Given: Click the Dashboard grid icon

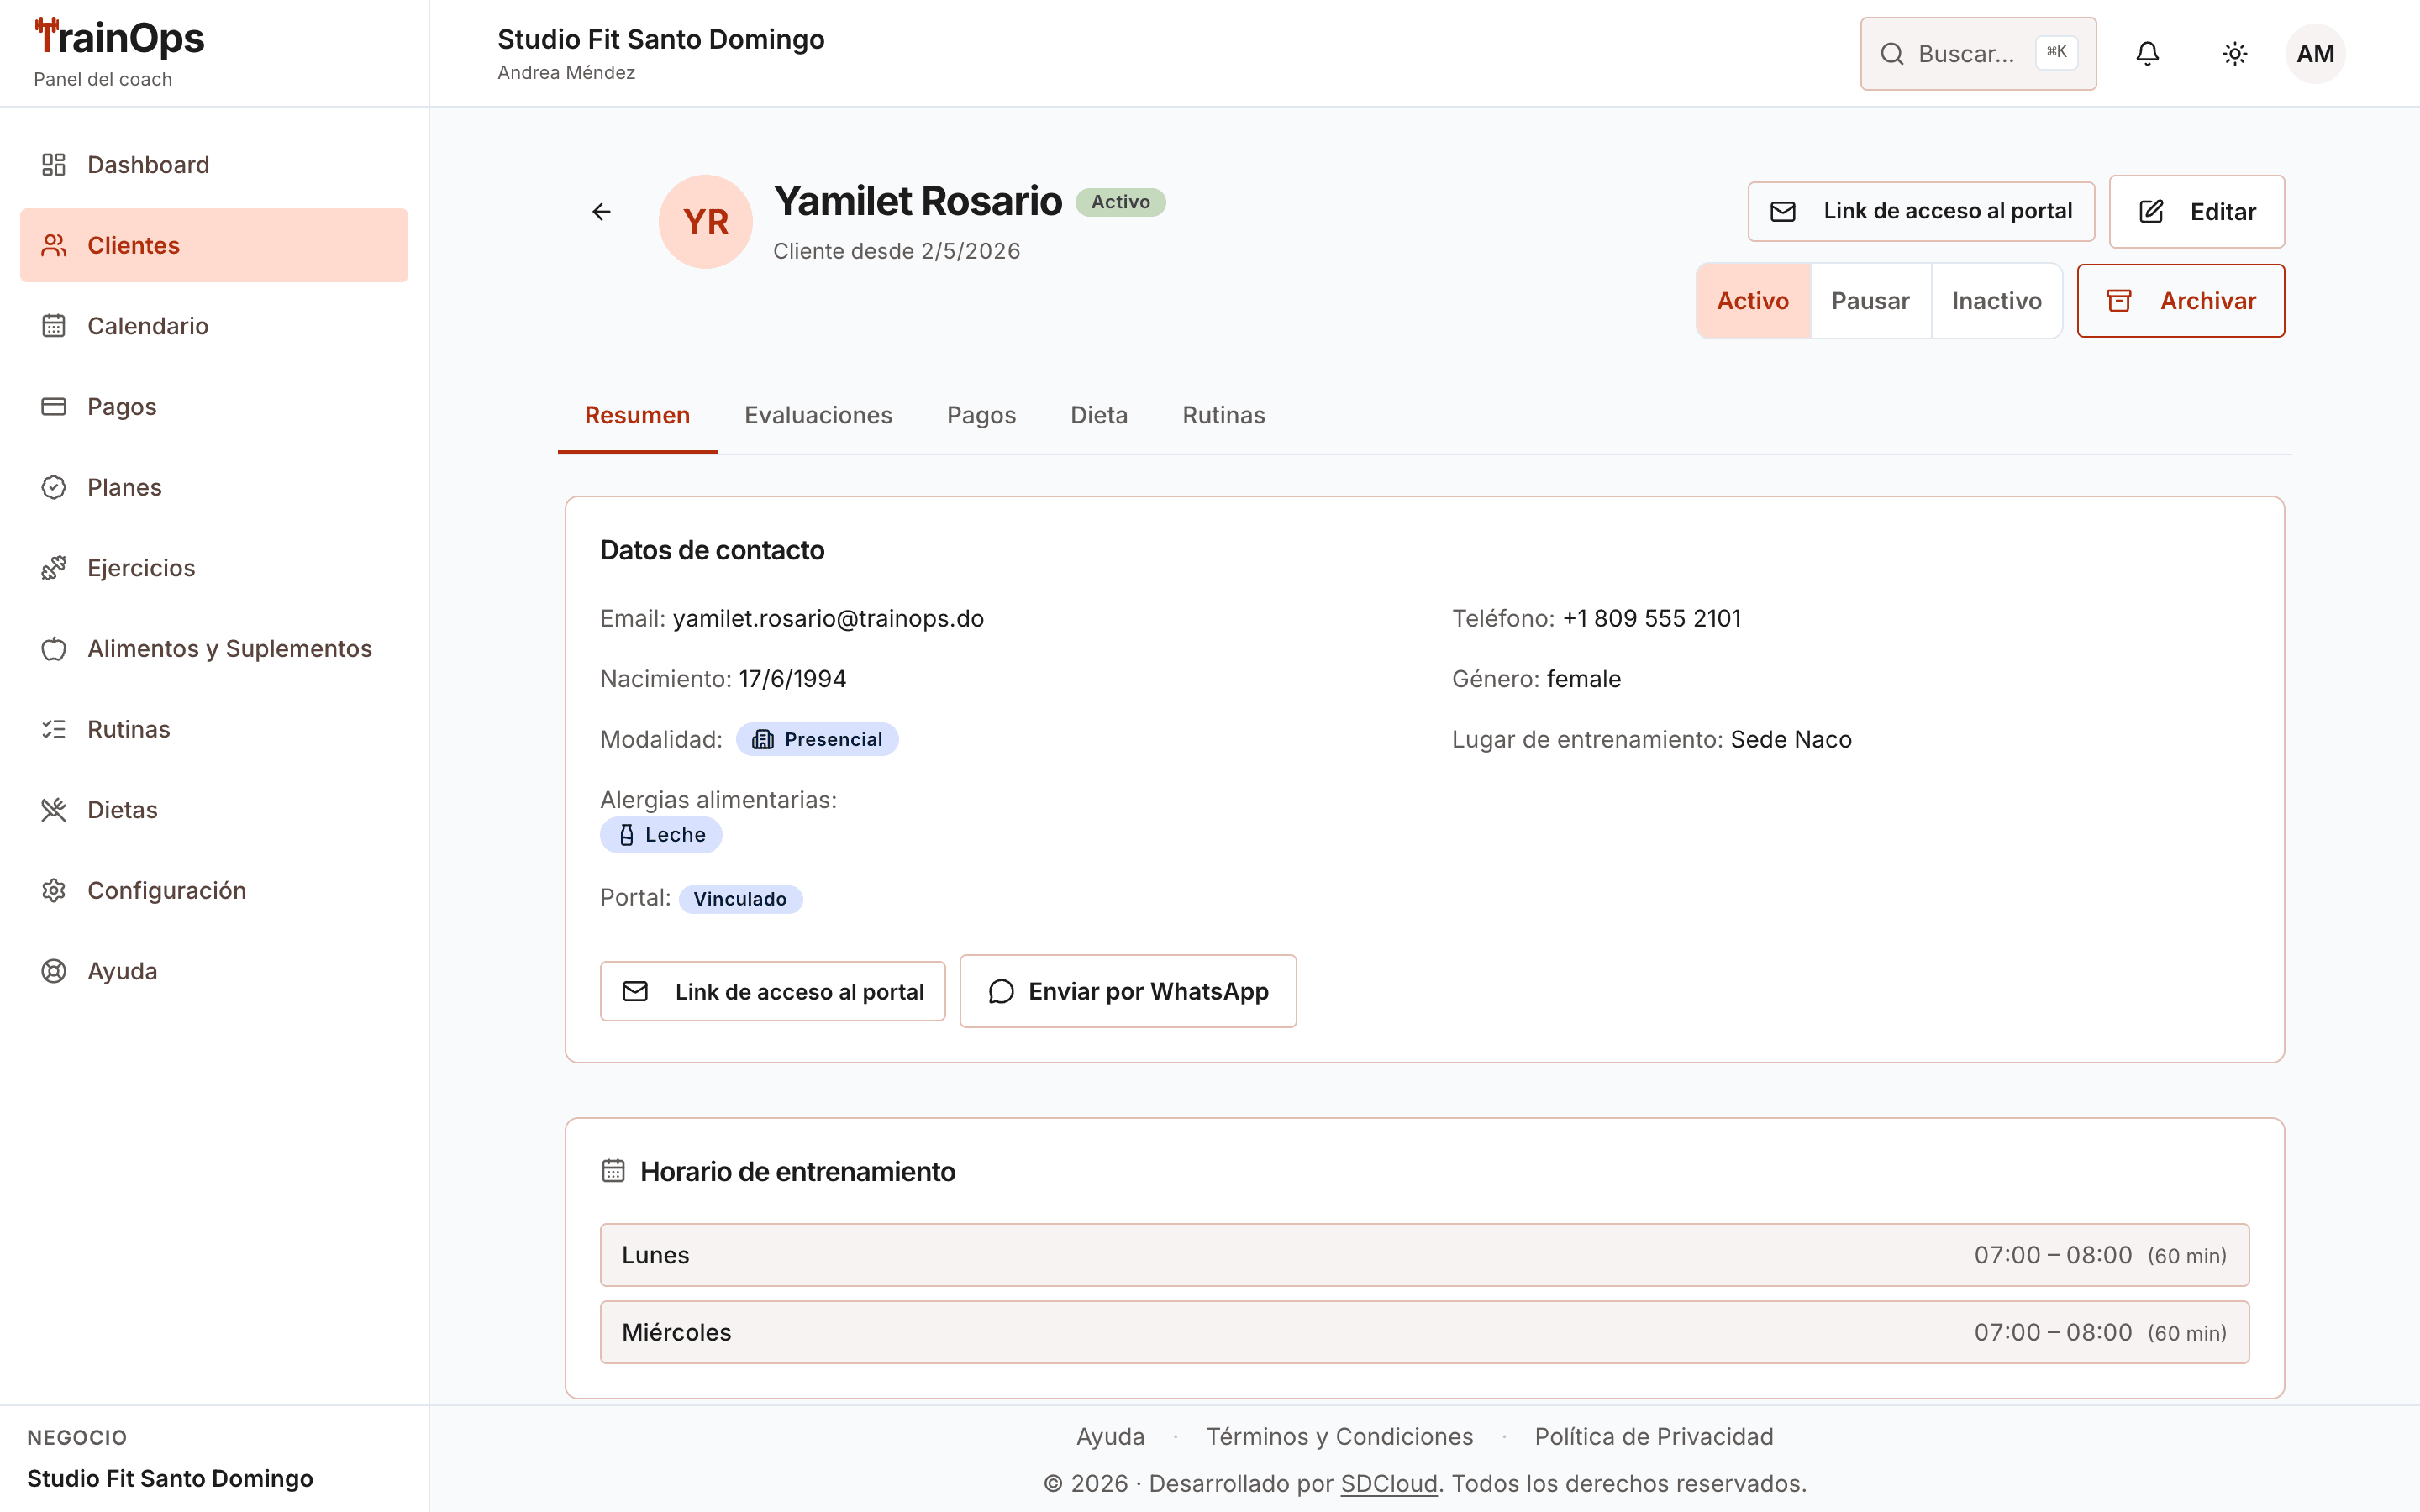Looking at the screenshot, I should 54,164.
